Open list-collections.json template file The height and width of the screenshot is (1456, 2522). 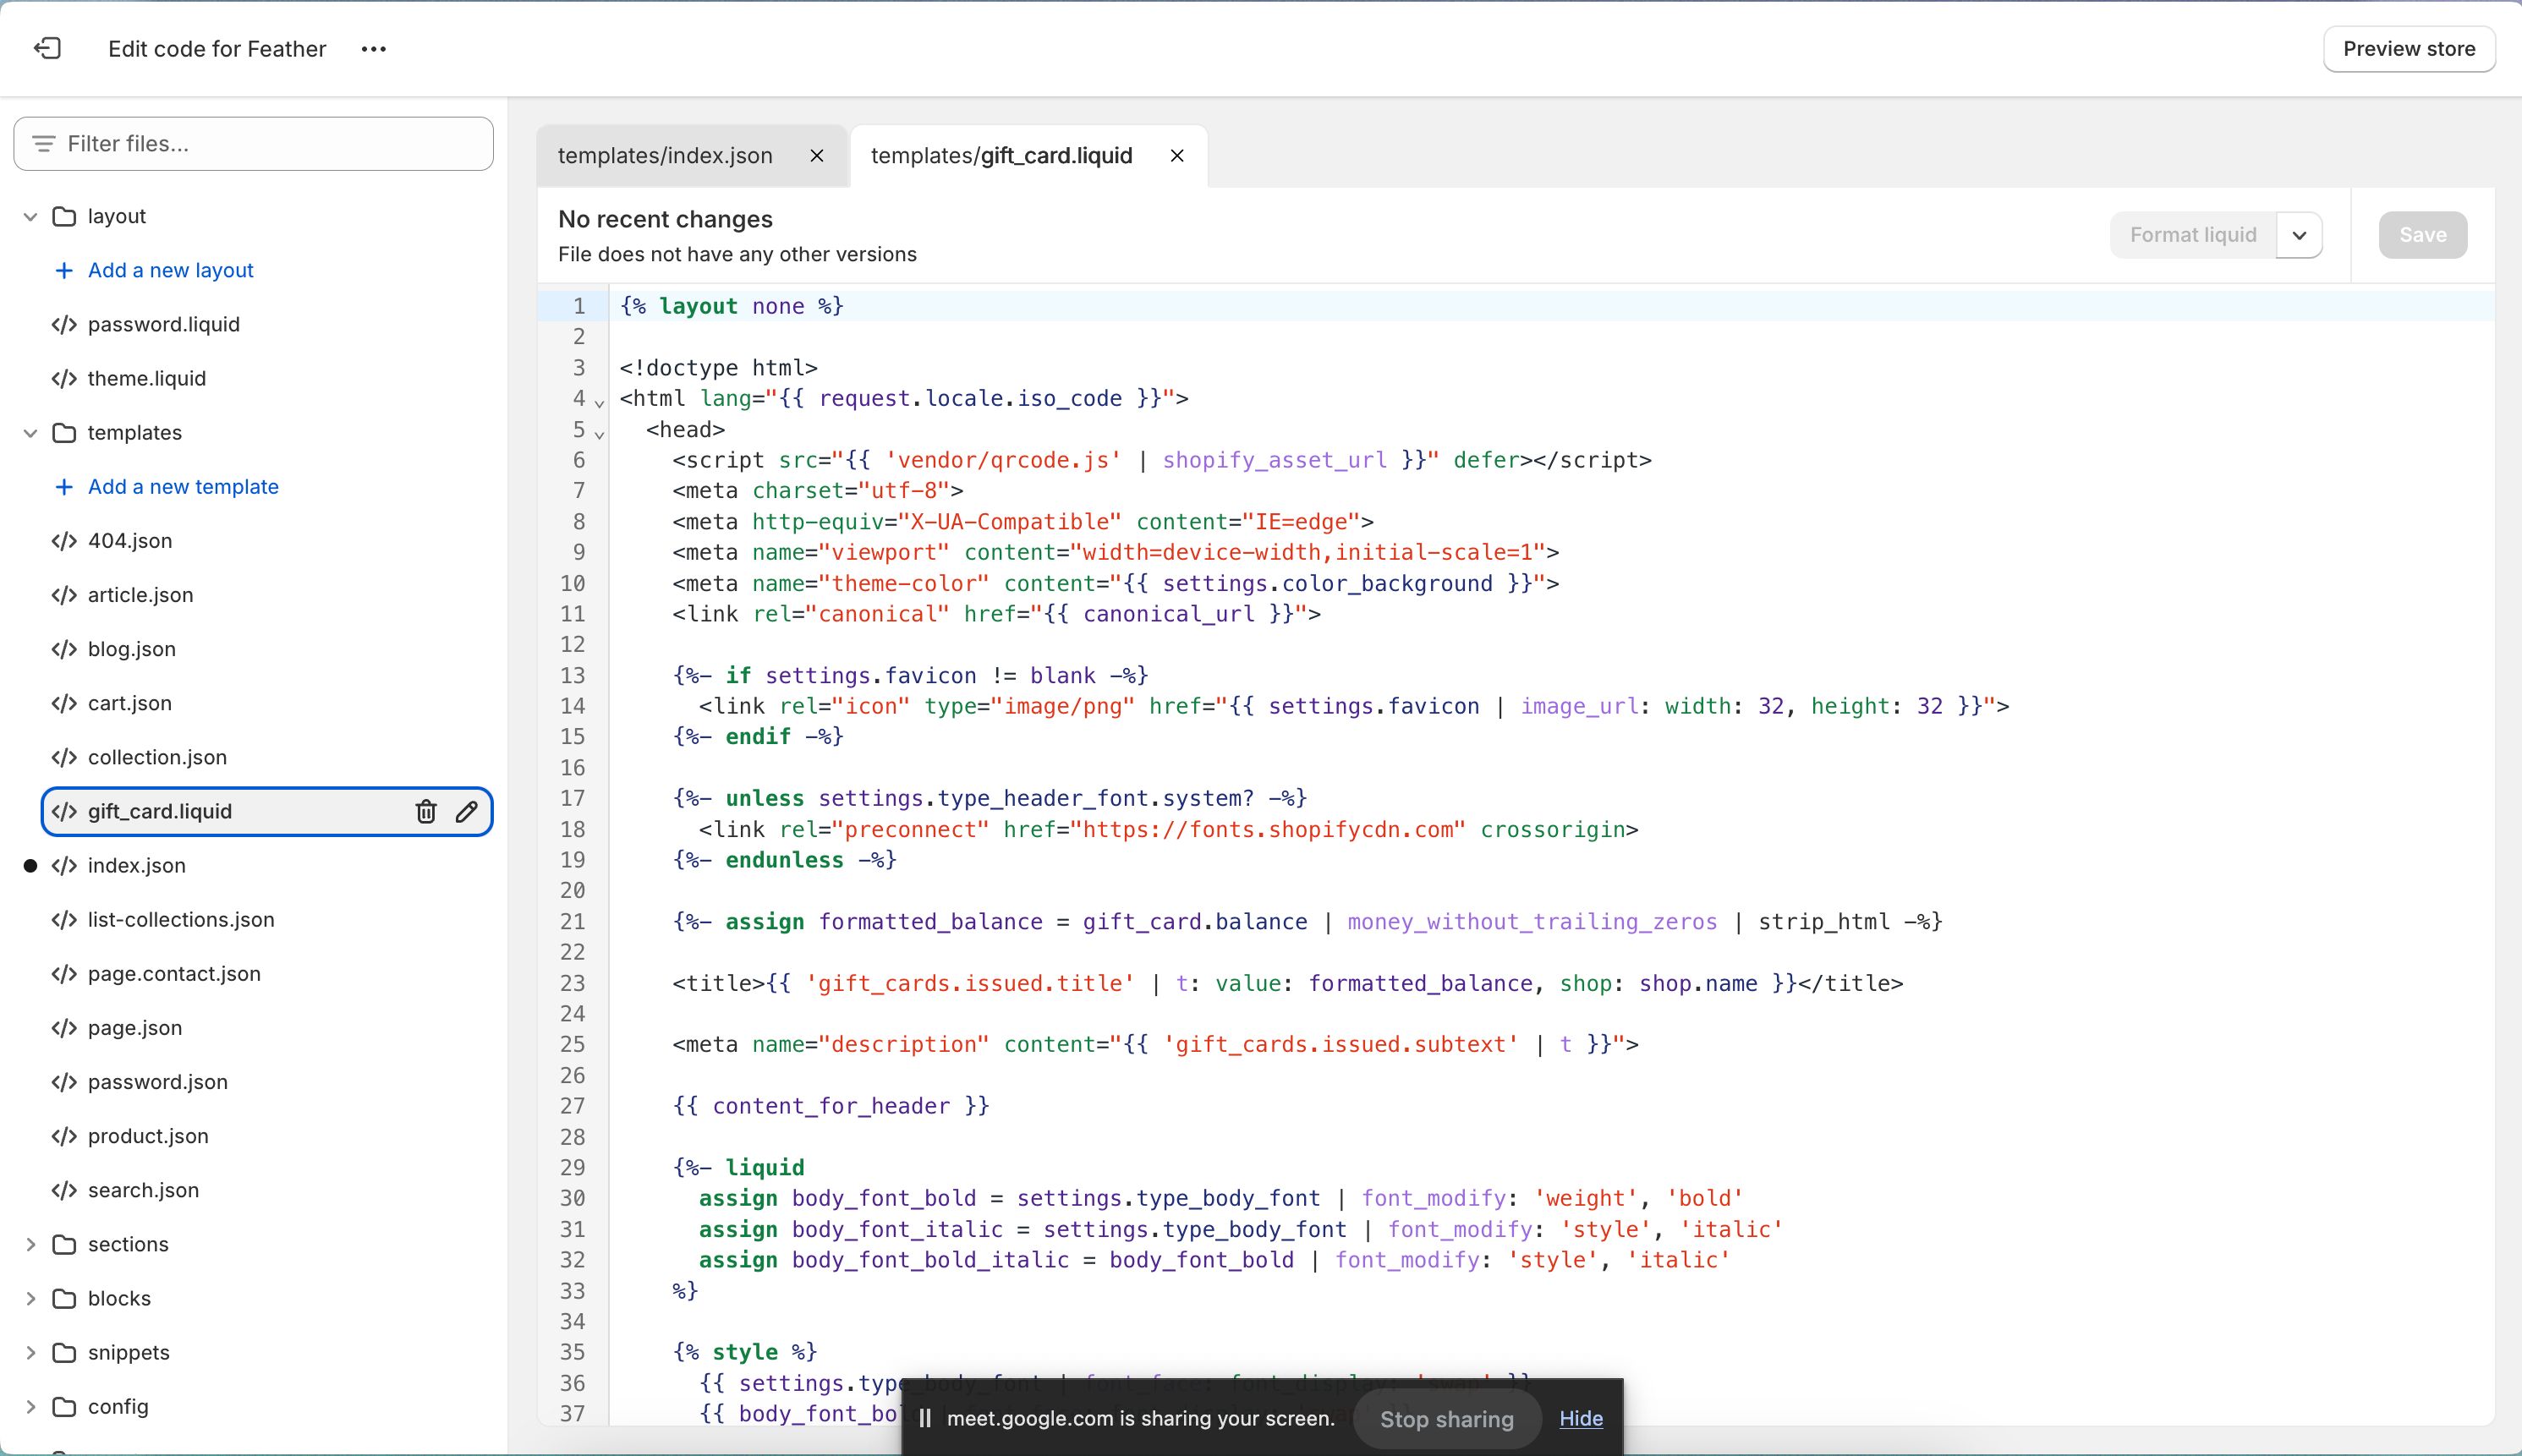[x=181, y=920]
